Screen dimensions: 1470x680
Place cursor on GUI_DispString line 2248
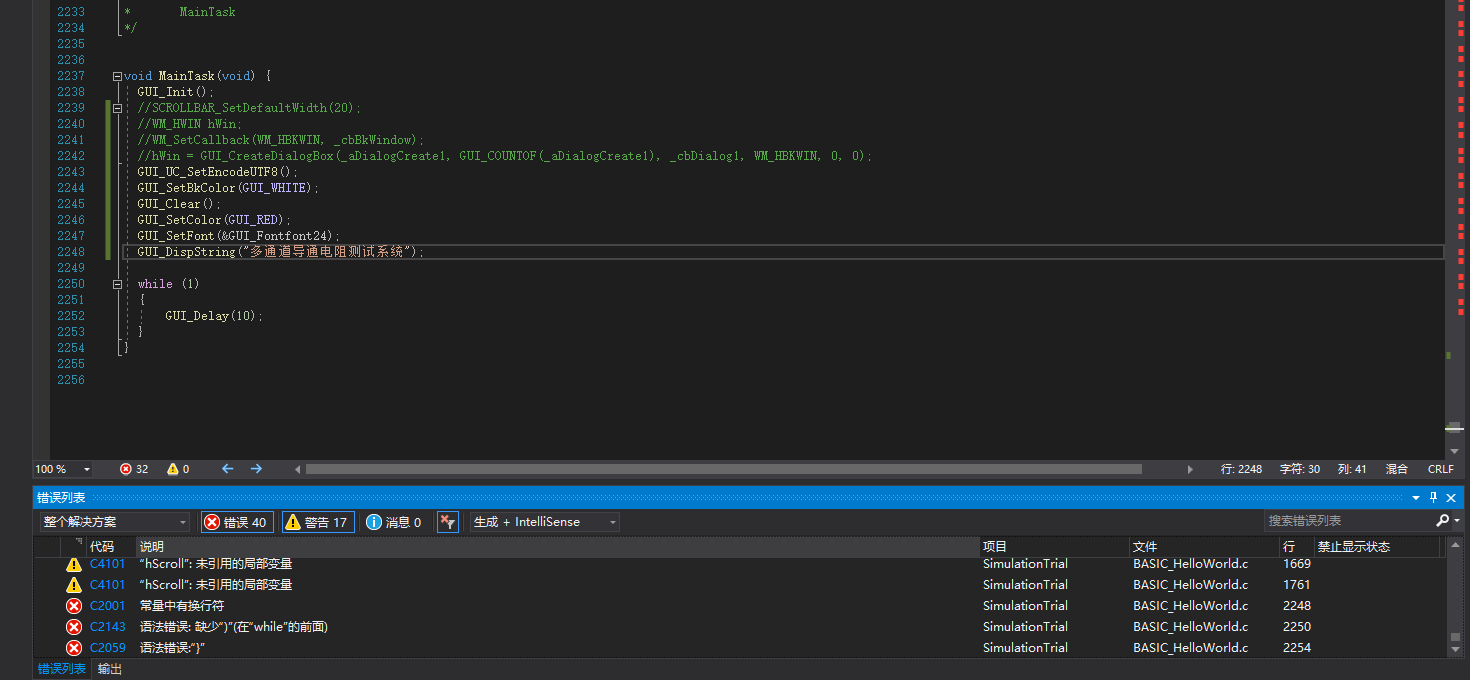281,252
